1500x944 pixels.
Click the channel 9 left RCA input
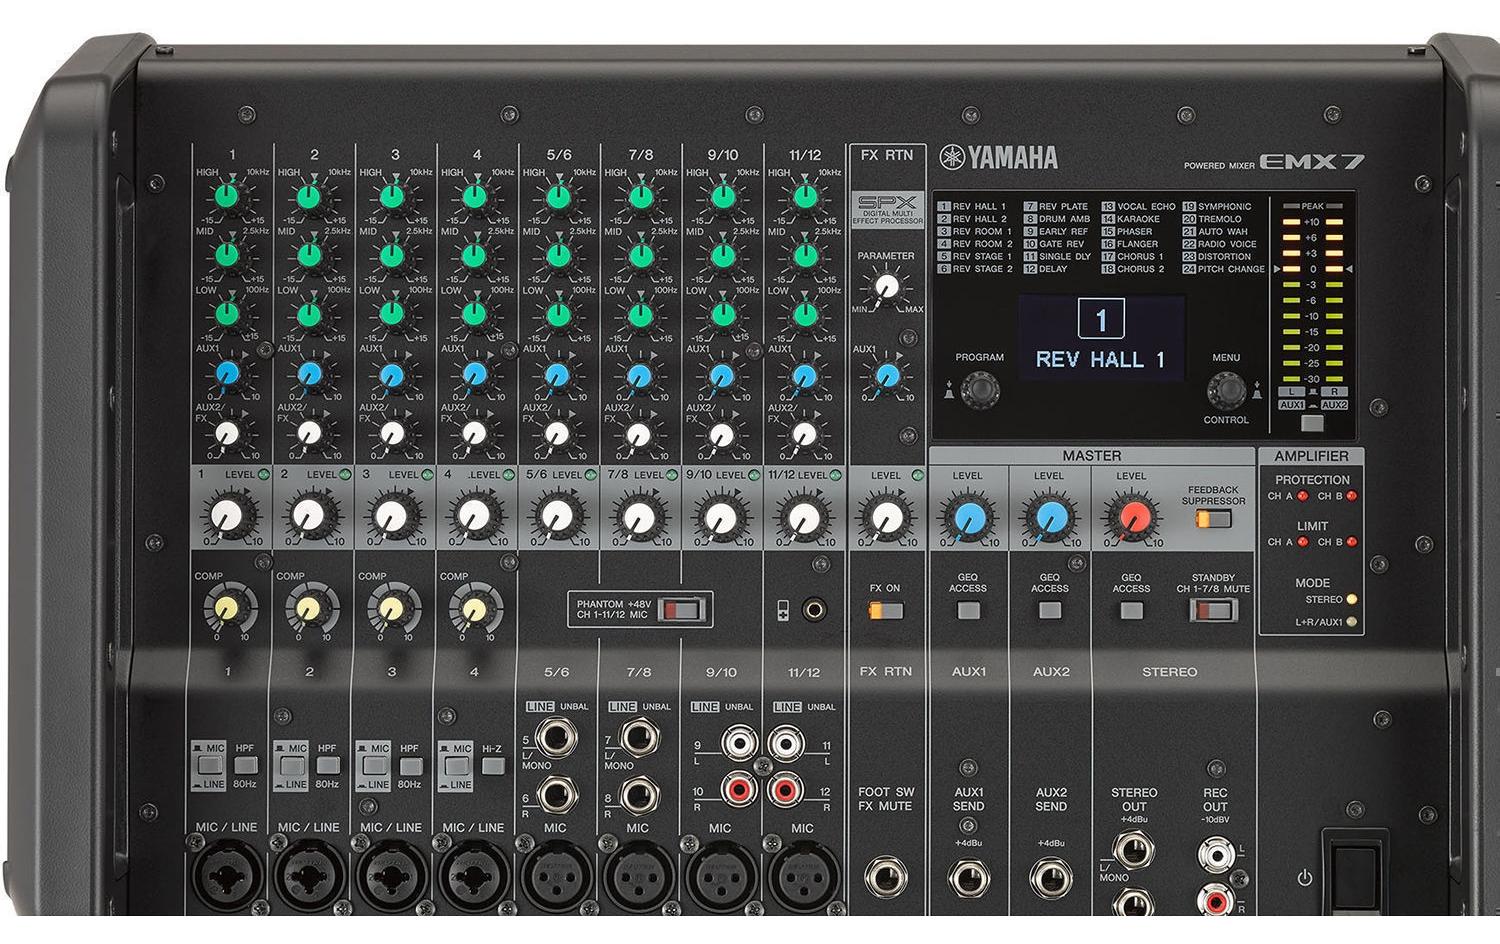click(739, 743)
